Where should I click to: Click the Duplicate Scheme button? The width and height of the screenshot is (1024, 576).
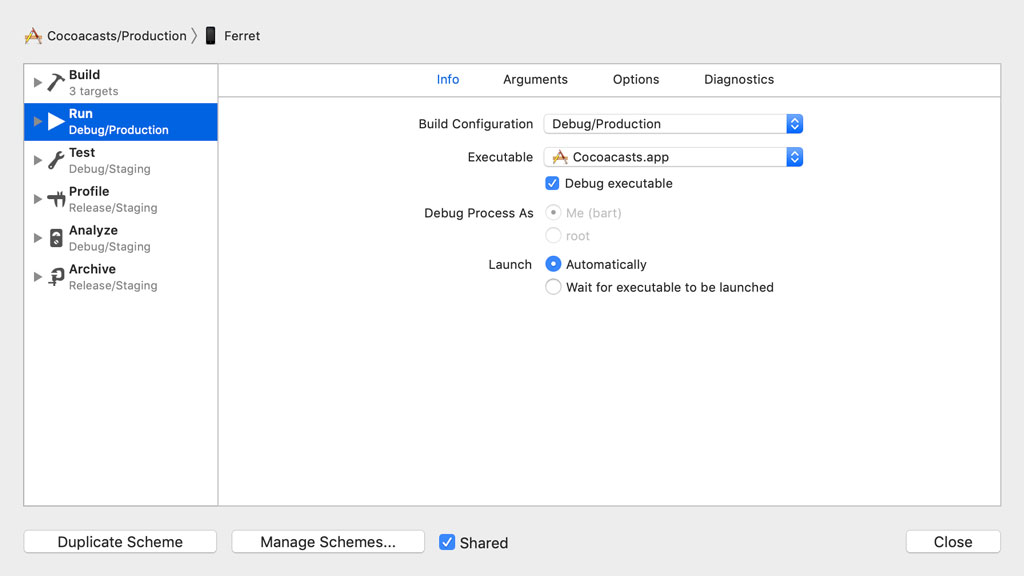[x=119, y=541]
